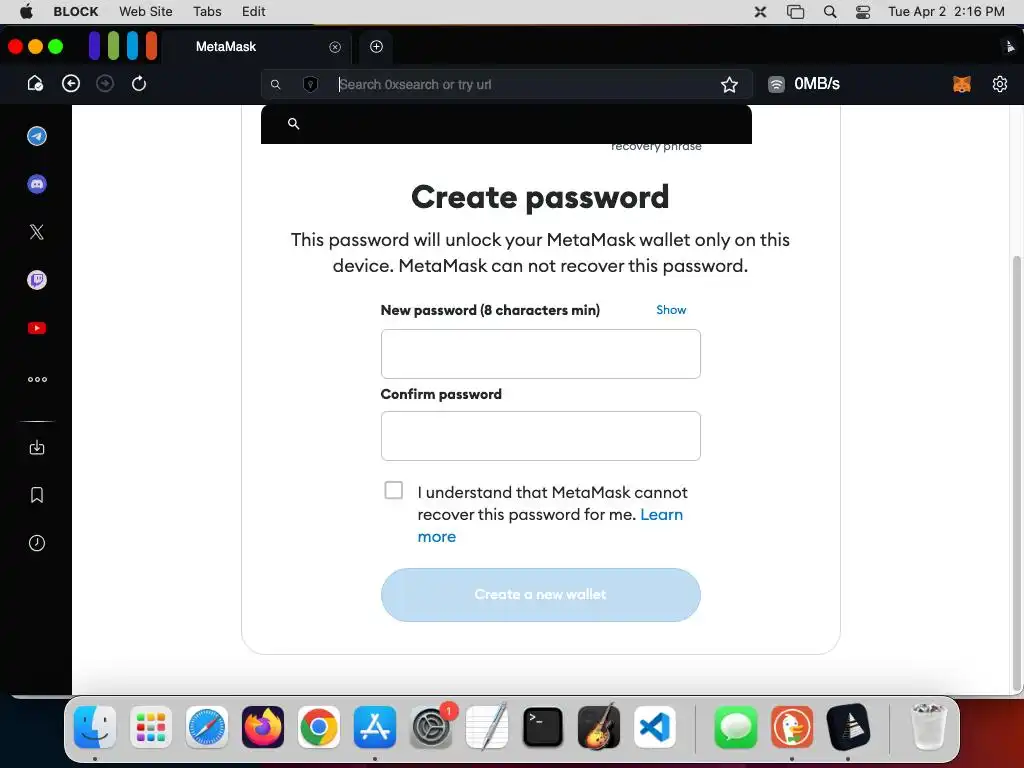The height and width of the screenshot is (768, 1024).
Task: Click Show to reveal the password
Action: coord(671,310)
